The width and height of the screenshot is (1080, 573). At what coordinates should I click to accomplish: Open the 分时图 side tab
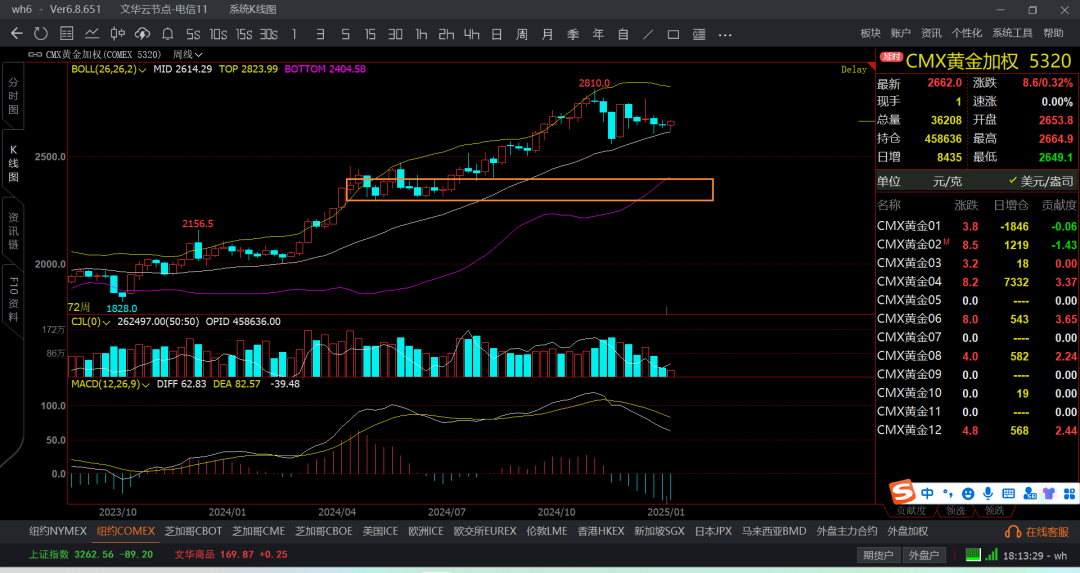pyautogui.click(x=13, y=96)
